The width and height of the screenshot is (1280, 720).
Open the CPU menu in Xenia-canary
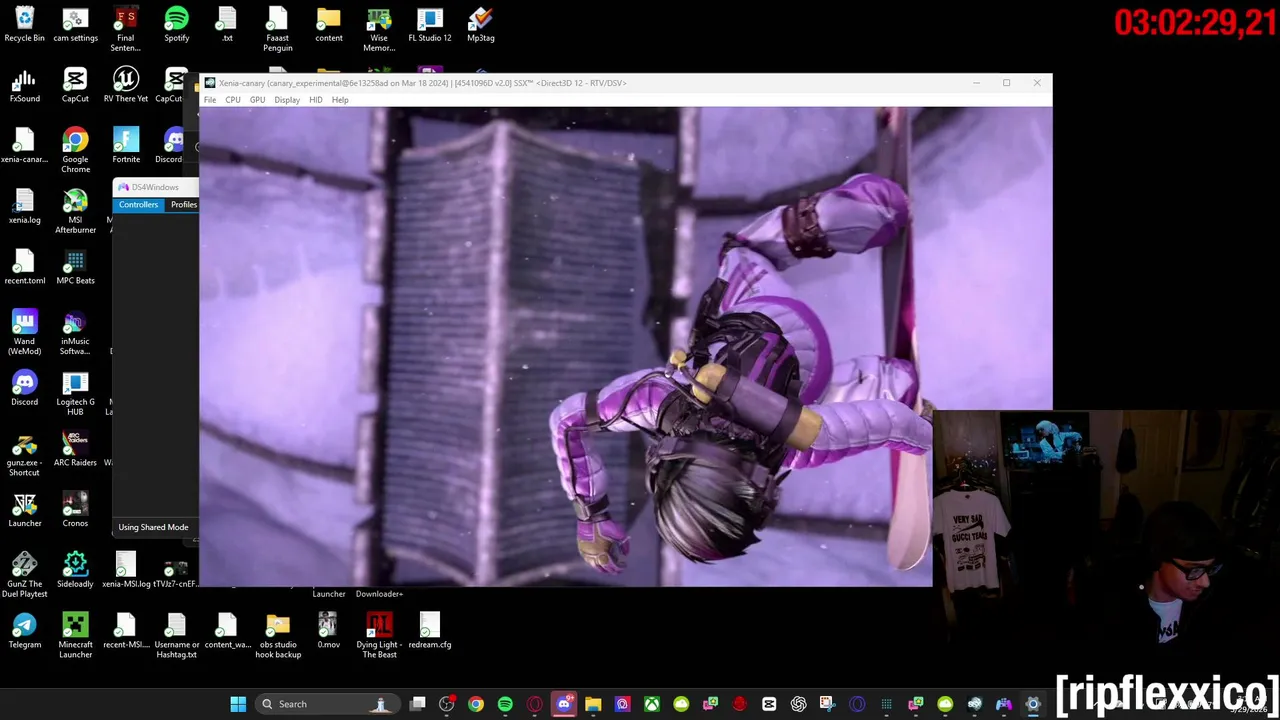click(x=233, y=100)
